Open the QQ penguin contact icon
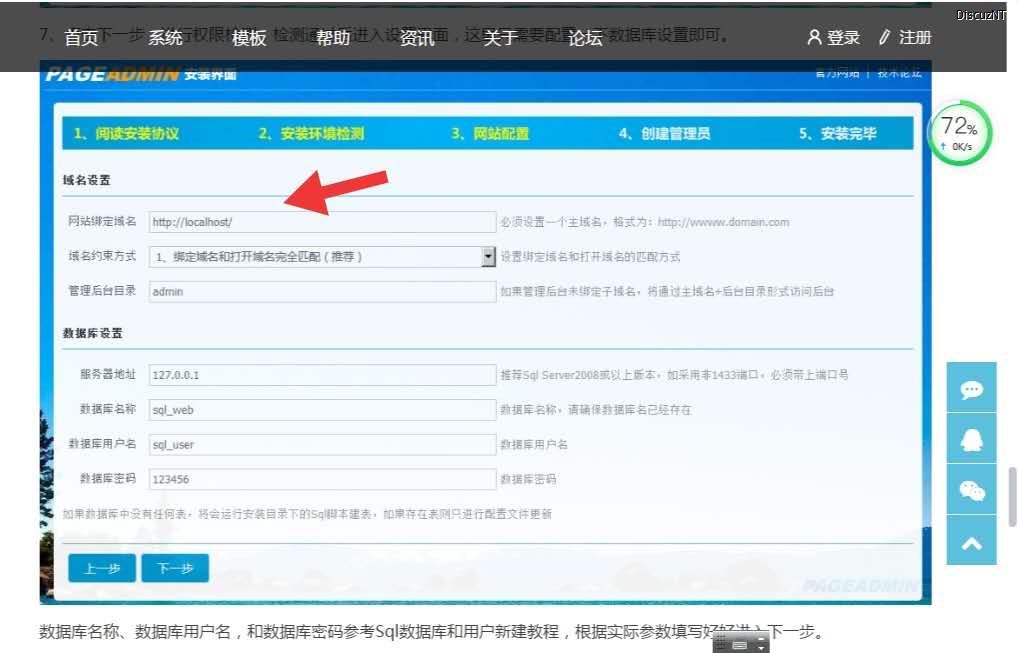The image size is (1018, 653). click(971, 439)
